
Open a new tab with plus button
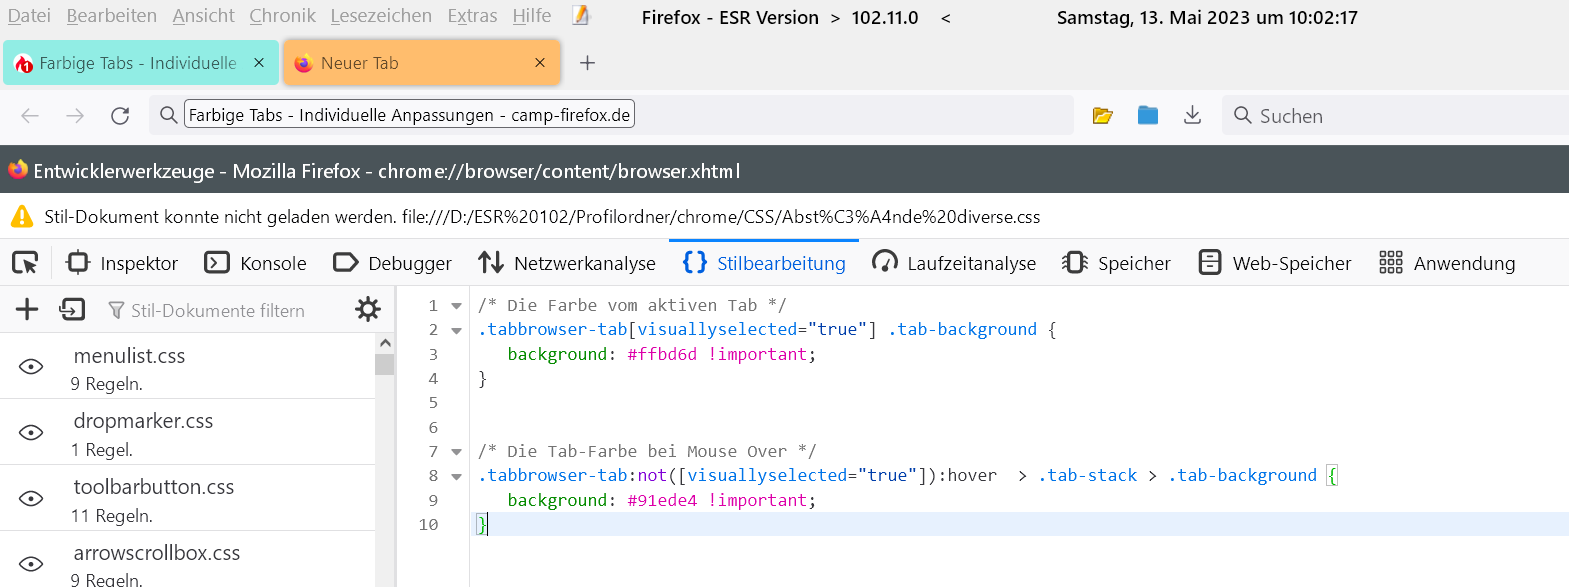[x=588, y=63]
